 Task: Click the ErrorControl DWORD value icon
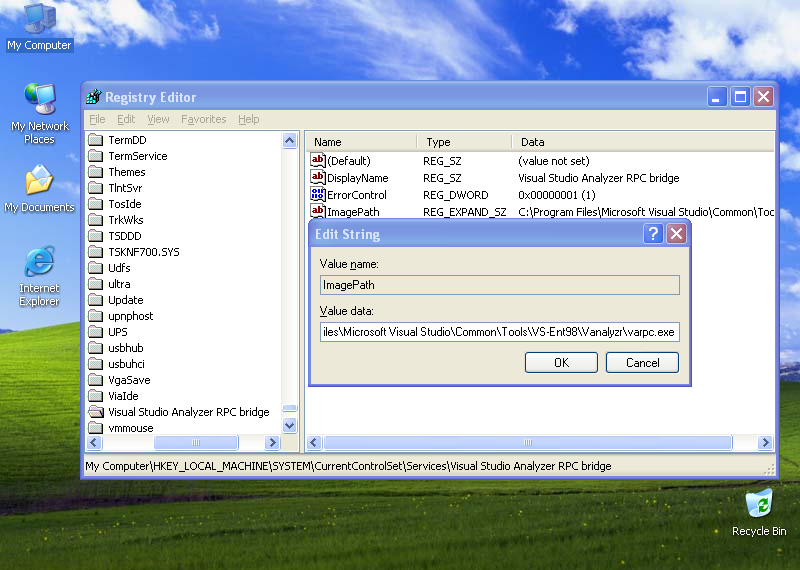point(317,194)
